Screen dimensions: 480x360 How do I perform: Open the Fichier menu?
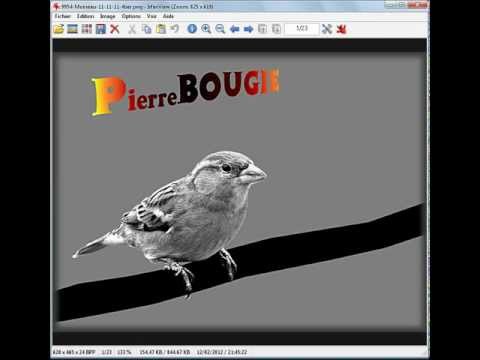pos(63,16)
